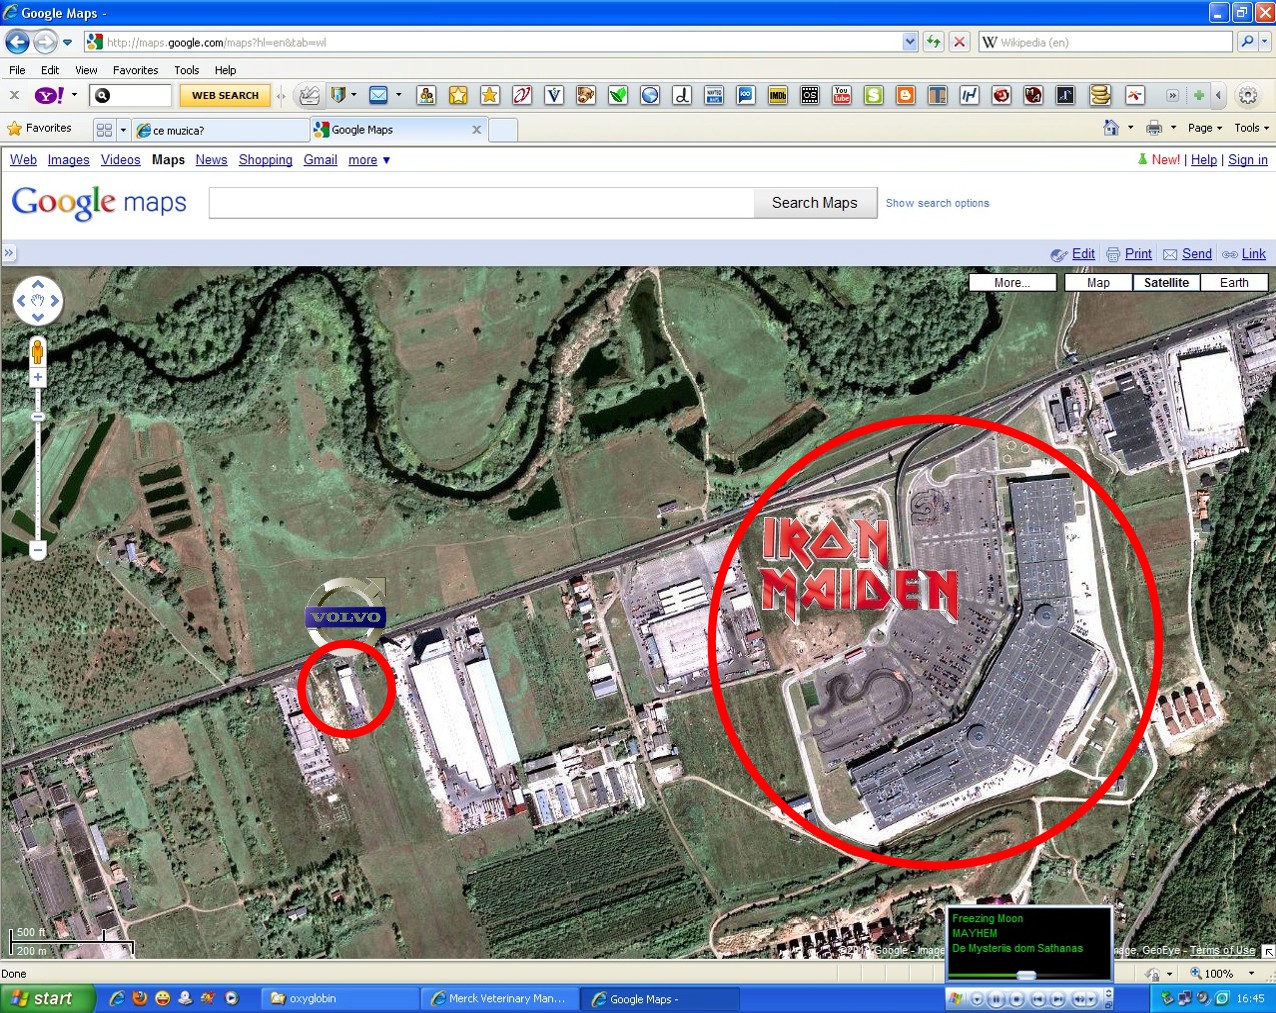
Task: Open the Page menu dropdown
Action: pyautogui.click(x=1205, y=128)
